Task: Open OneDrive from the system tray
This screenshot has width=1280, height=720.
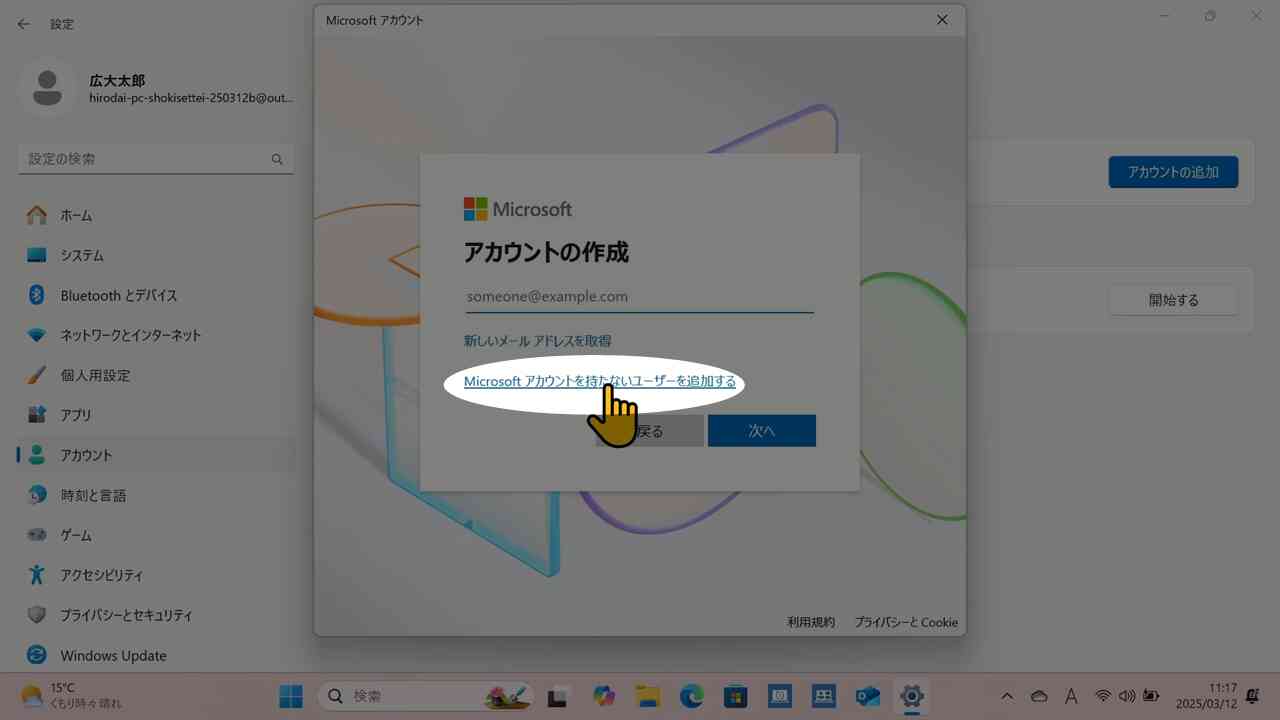Action: pyautogui.click(x=1039, y=697)
